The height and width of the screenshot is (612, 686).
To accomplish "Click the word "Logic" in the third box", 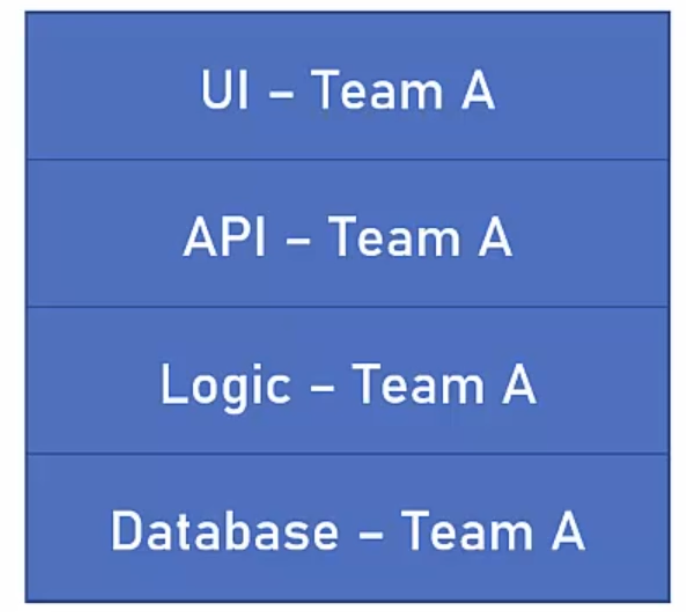I will pos(226,387).
